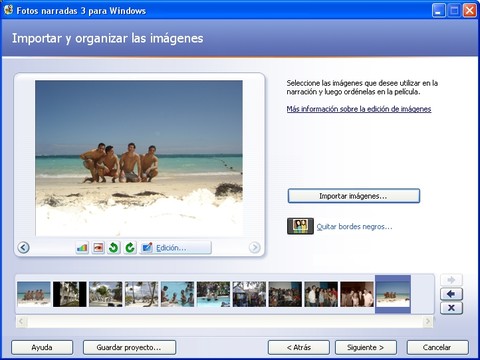480x360 pixels.
Task: Delete selected picture with X button
Action: coord(451,308)
